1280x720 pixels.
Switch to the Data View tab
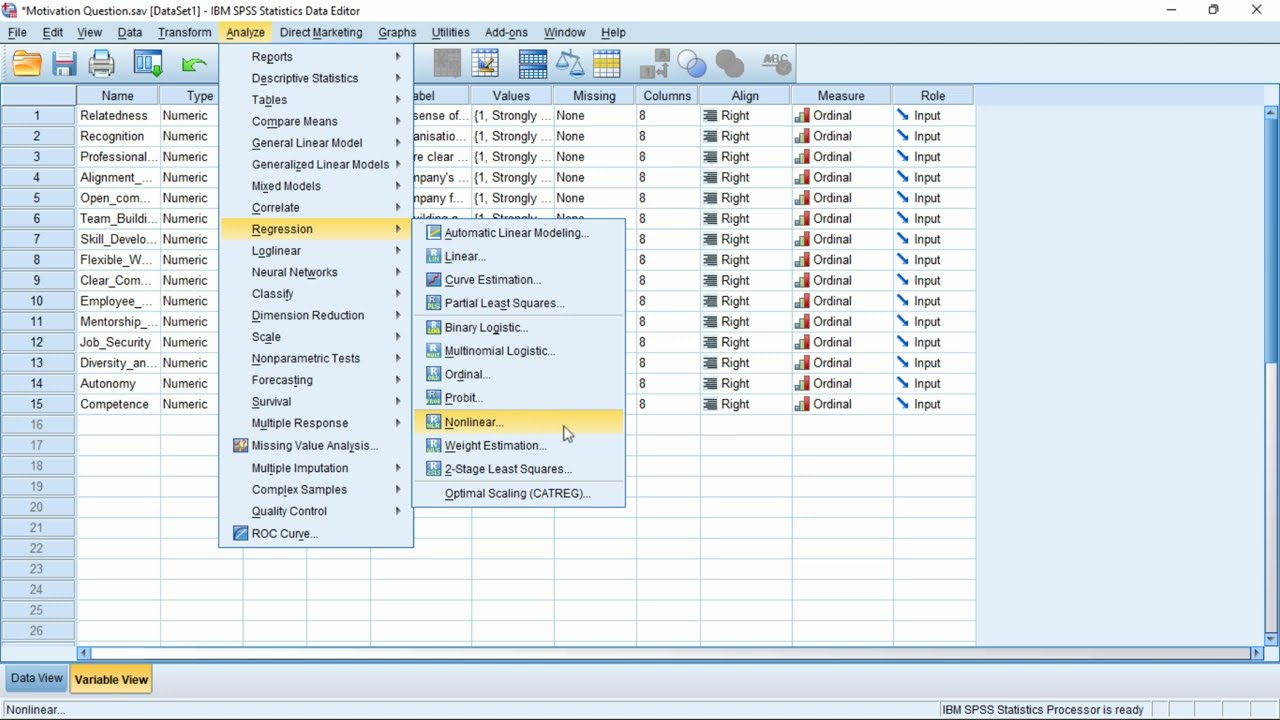coord(36,678)
